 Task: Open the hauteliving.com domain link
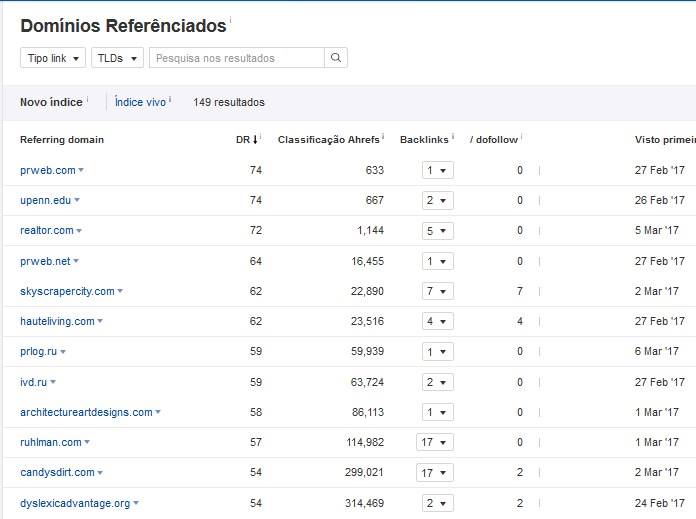57,321
